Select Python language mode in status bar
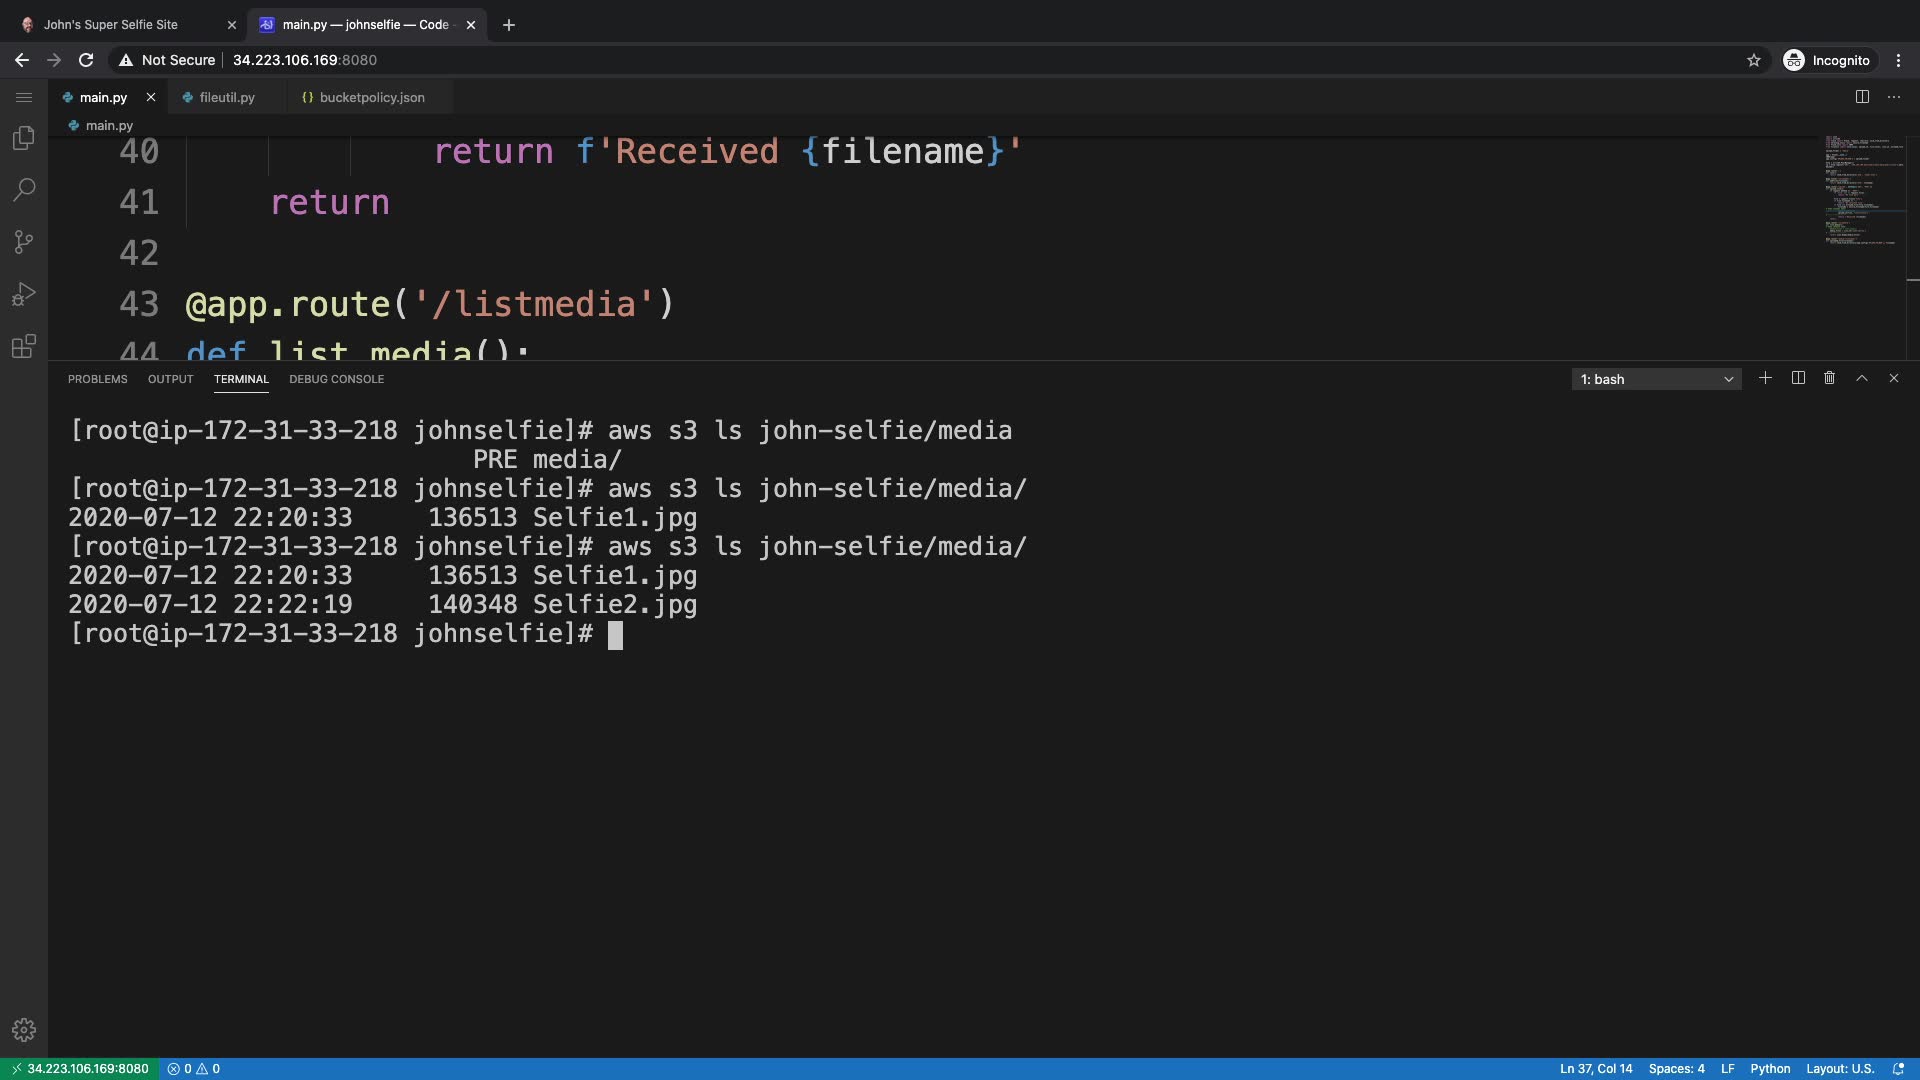This screenshot has width=1920, height=1080. (1770, 1068)
